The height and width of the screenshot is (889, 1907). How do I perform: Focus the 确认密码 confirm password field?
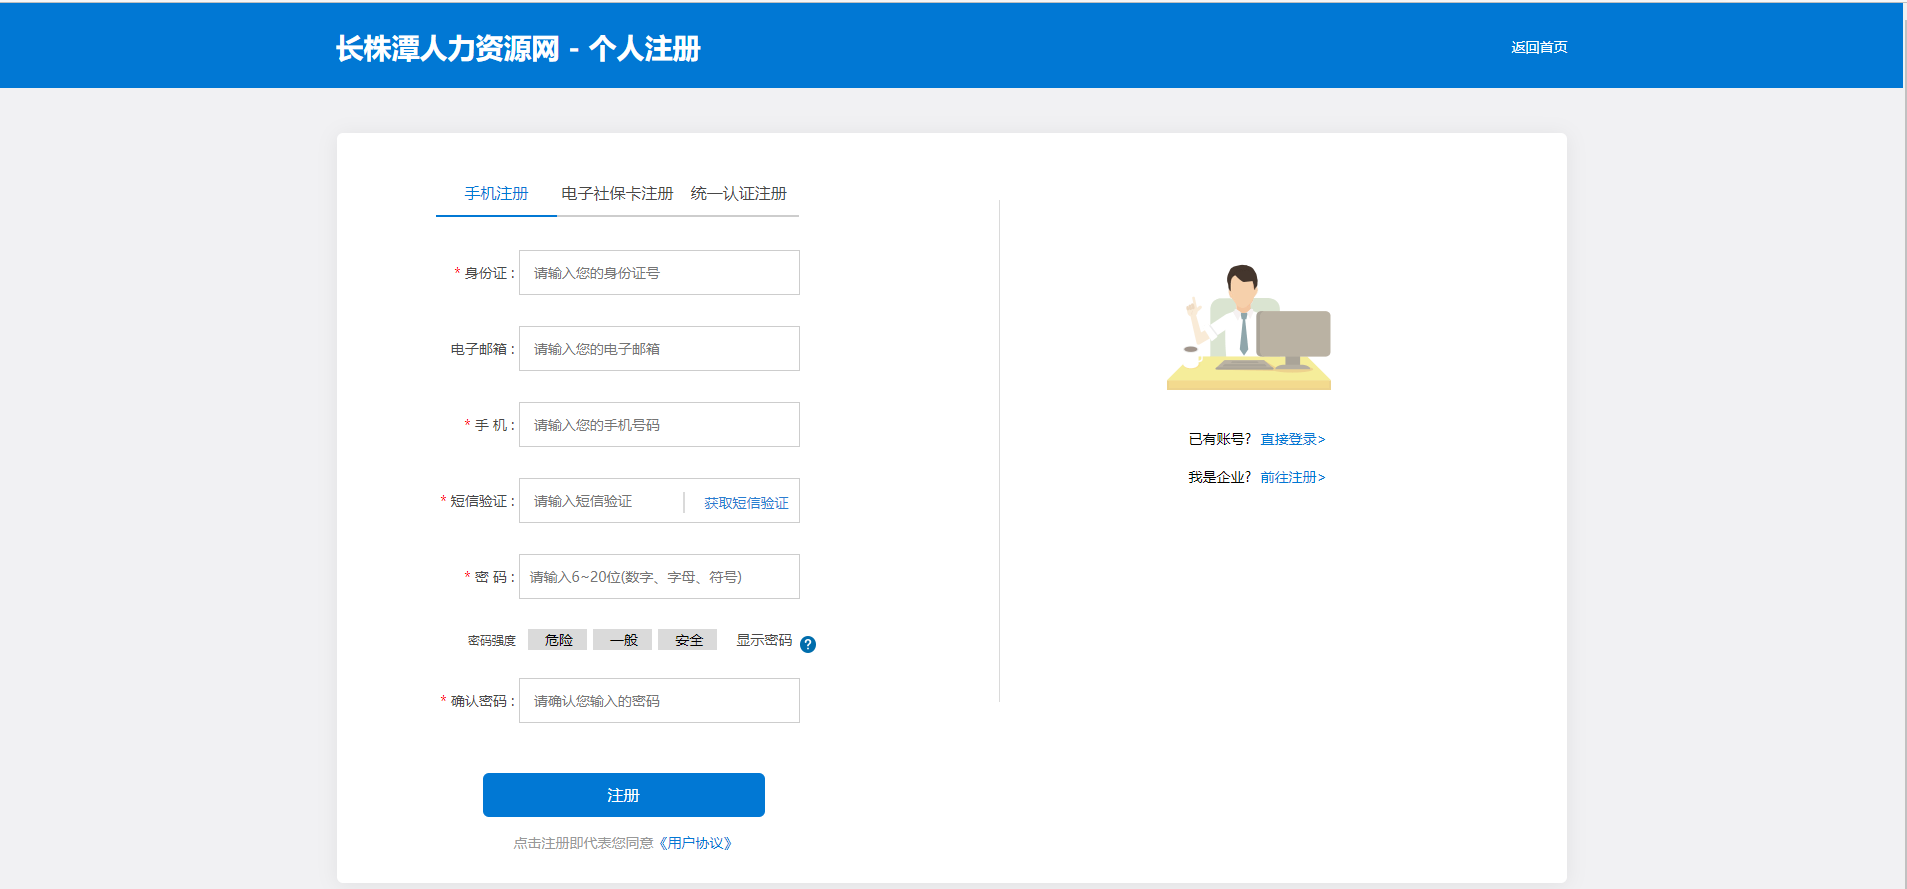tap(659, 701)
